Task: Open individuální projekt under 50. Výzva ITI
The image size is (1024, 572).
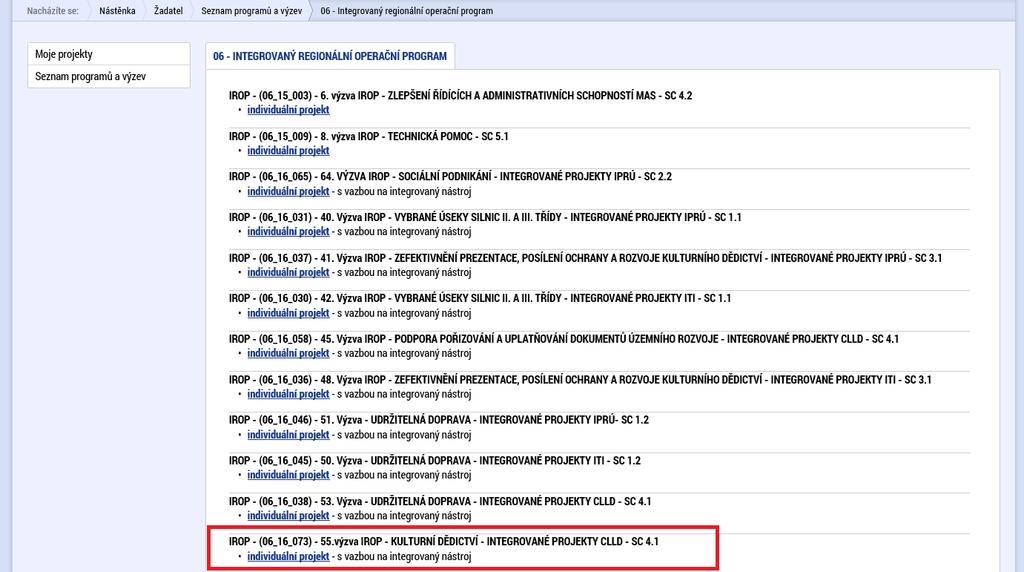Action: 288,475
